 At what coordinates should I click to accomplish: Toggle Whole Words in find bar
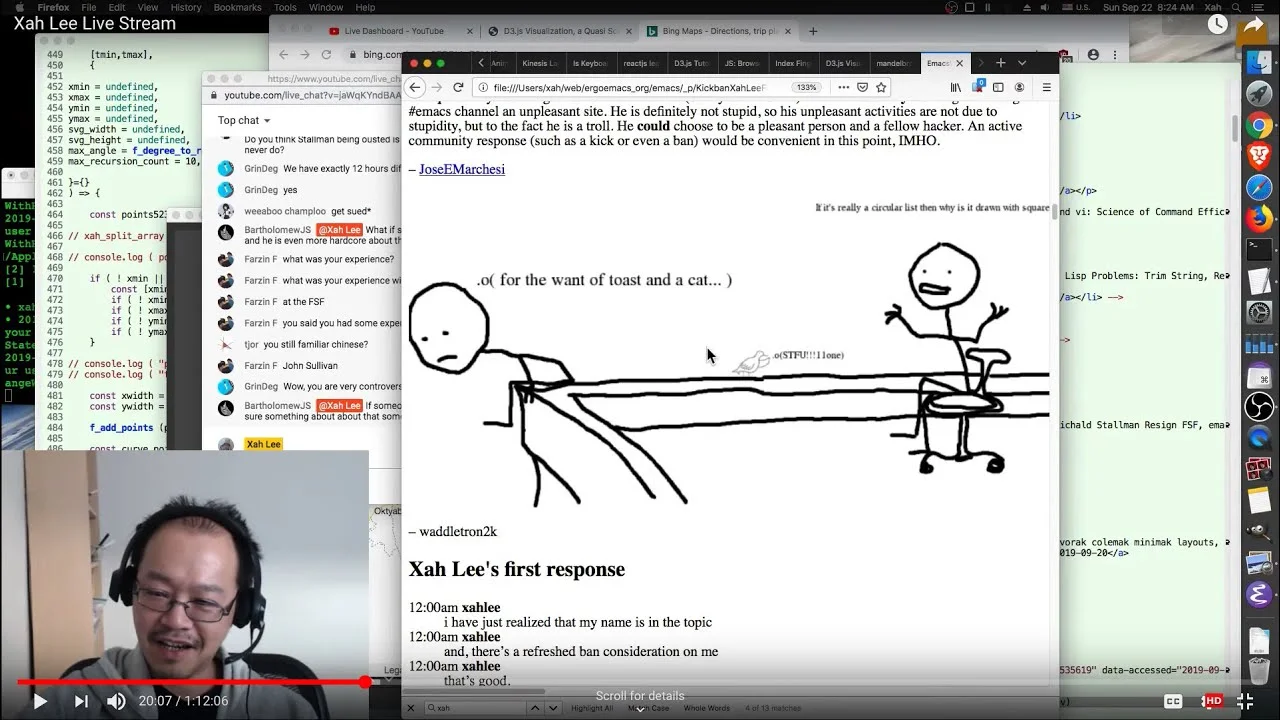point(706,708)
